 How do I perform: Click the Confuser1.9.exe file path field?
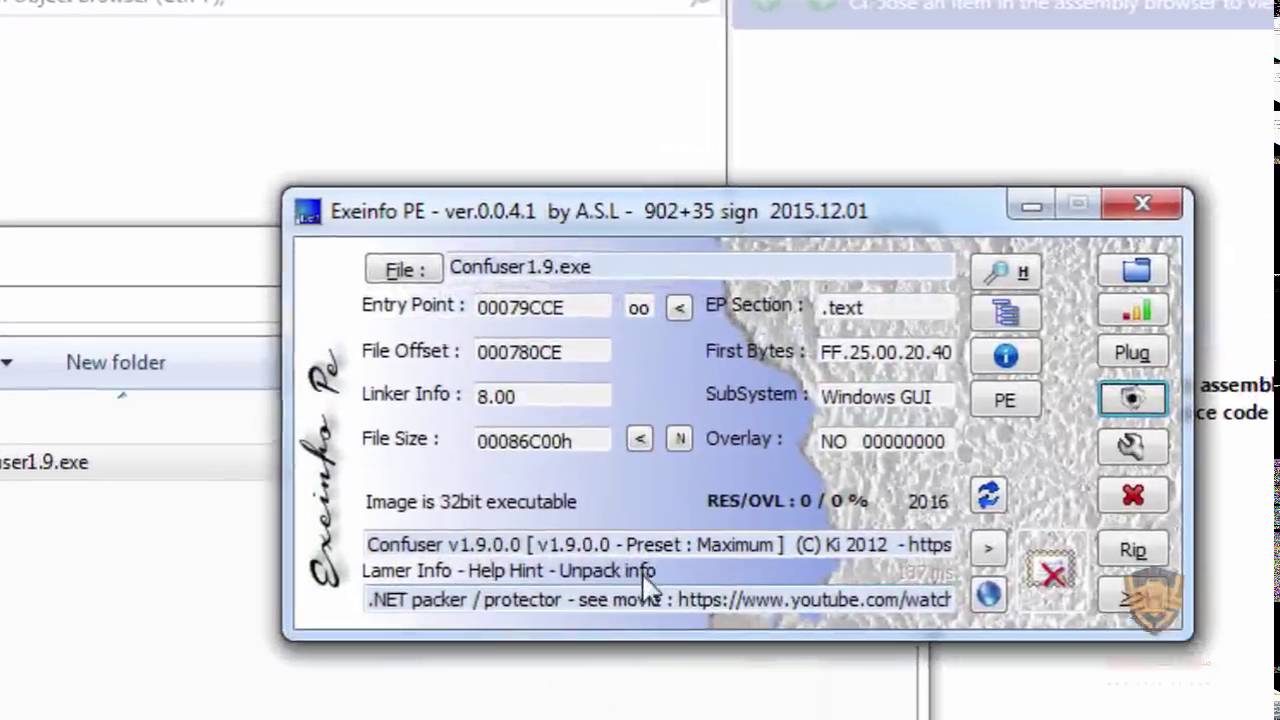tap(700, 267)
